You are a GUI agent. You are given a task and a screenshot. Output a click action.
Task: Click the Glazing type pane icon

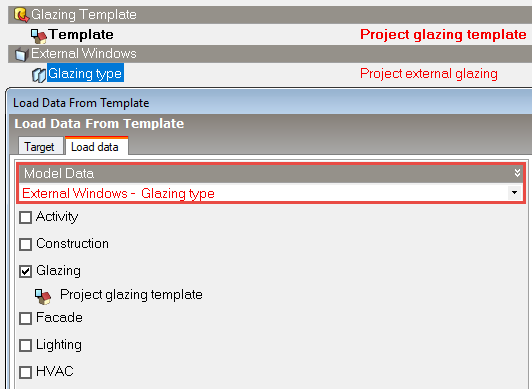point(39,75)
